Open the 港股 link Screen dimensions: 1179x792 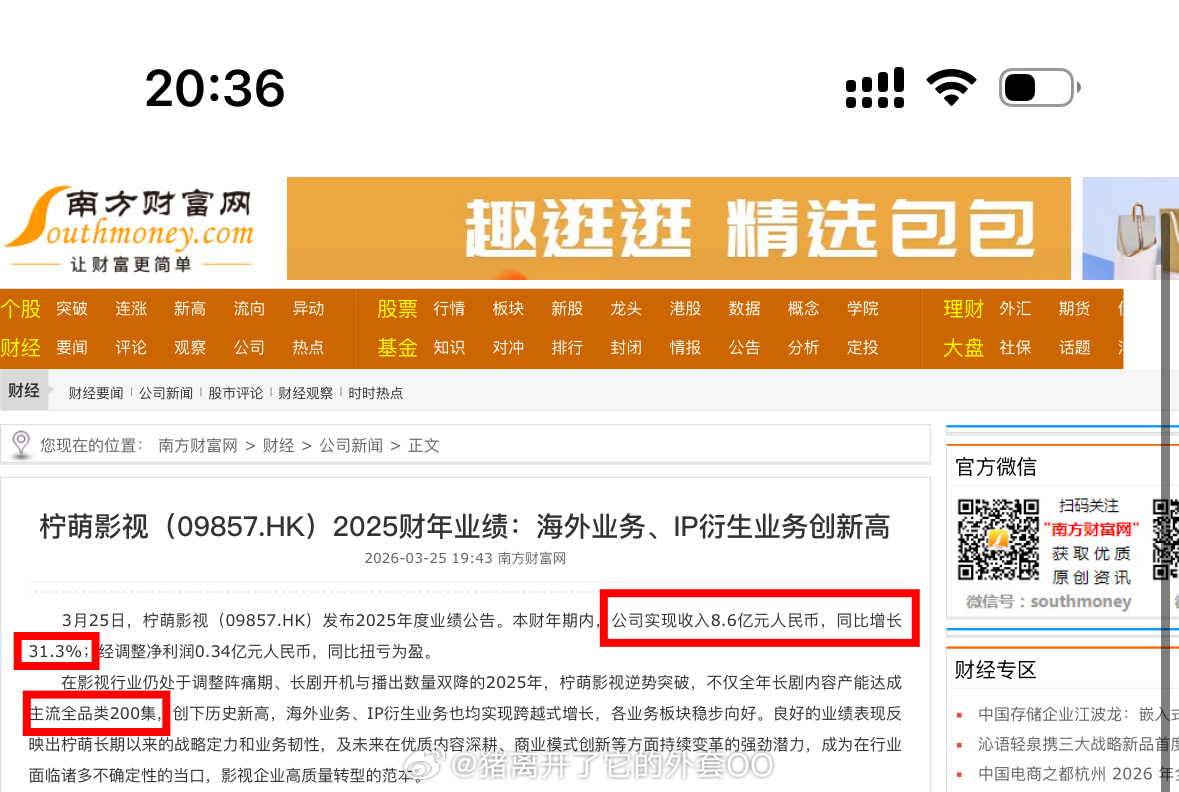coord(686,308)
